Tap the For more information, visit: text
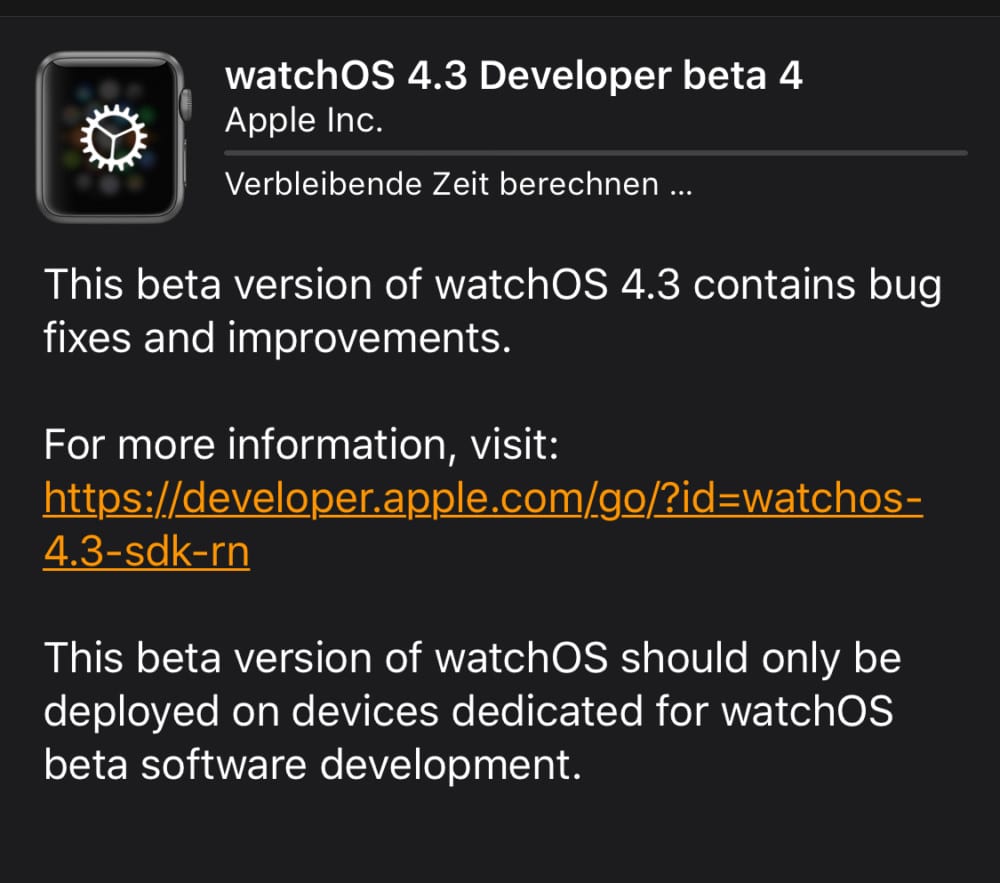Viewport: 1000px width, 883px height. click(x=301, y=444)
